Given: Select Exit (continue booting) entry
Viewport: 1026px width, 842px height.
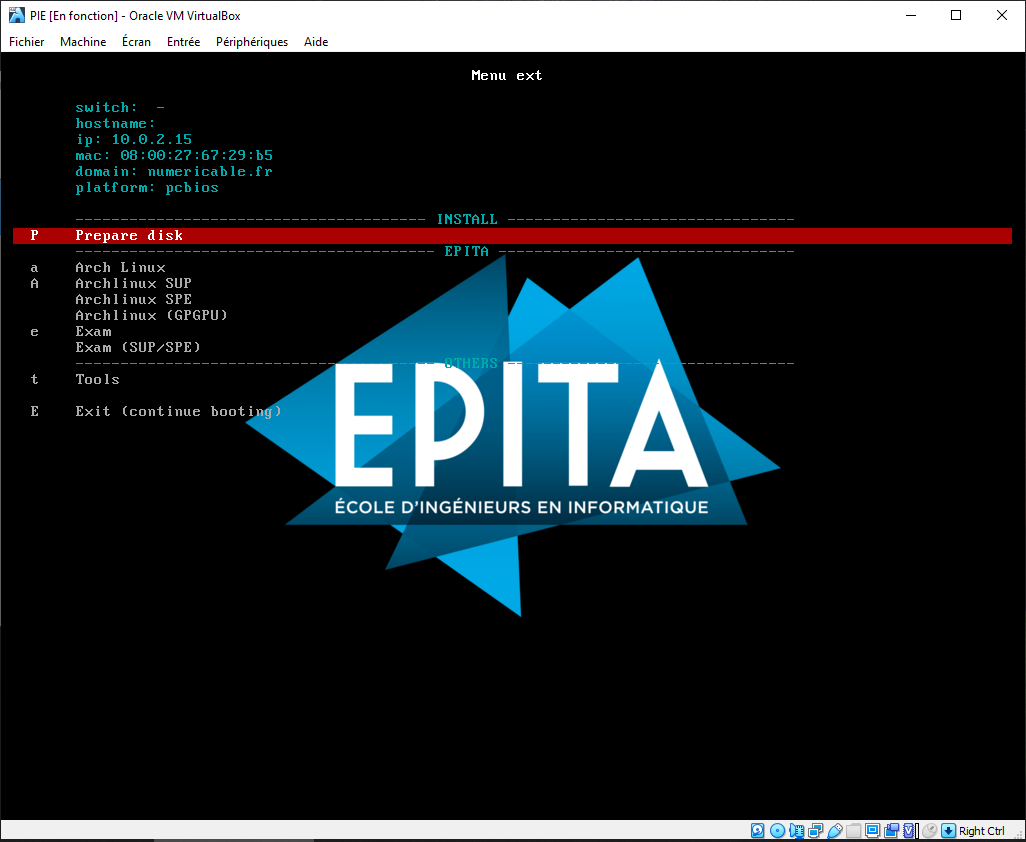Looking at the screenshot, I should (179, 412).
